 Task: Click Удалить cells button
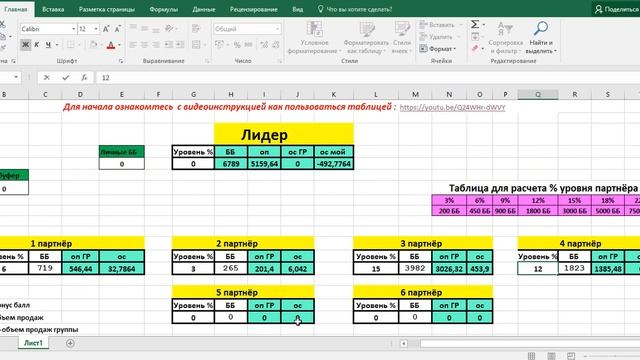pos(436,37)
